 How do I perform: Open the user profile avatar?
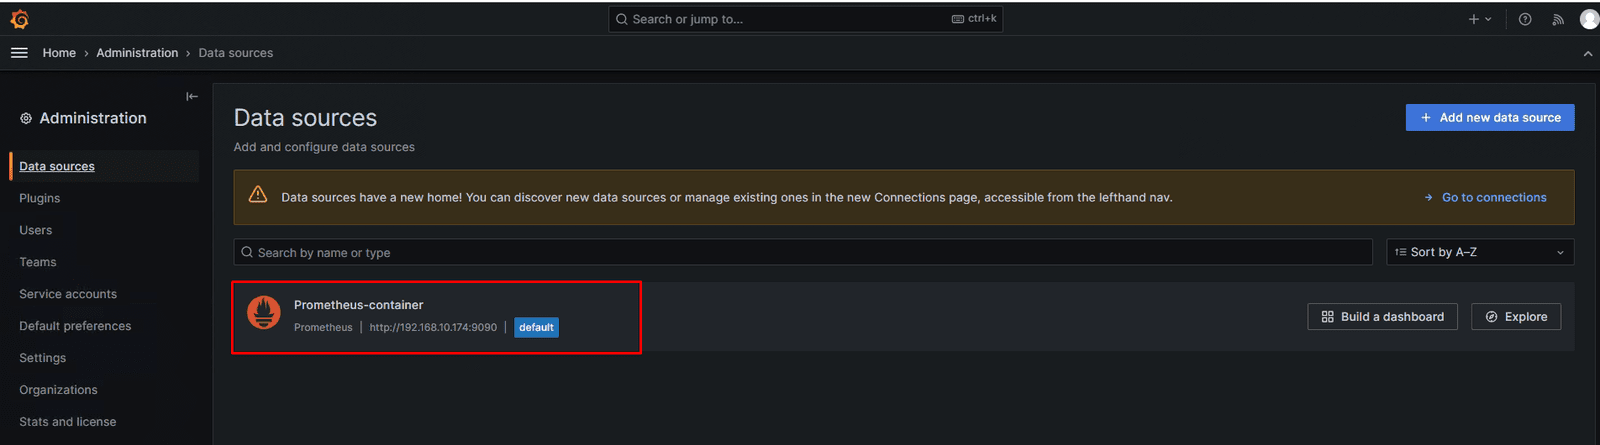pos(1589,19)
